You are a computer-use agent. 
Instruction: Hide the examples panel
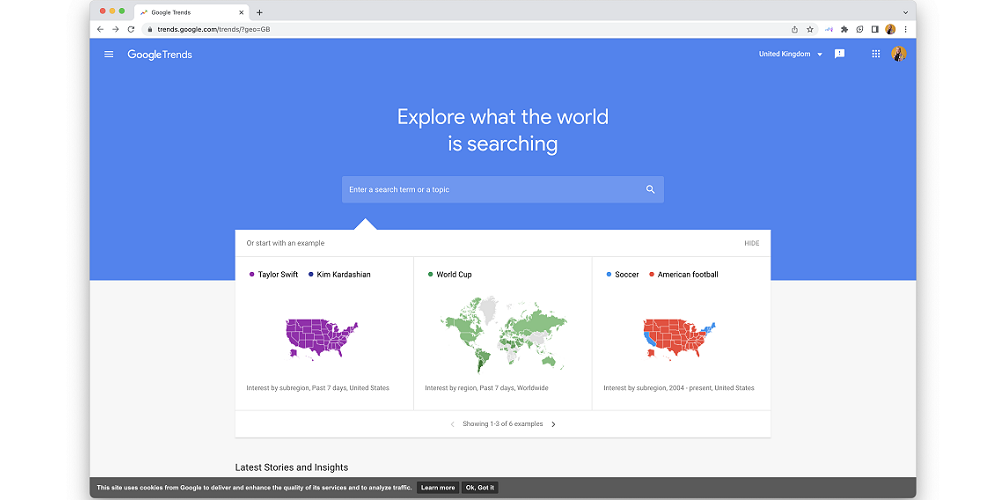[x=751, y=244]
